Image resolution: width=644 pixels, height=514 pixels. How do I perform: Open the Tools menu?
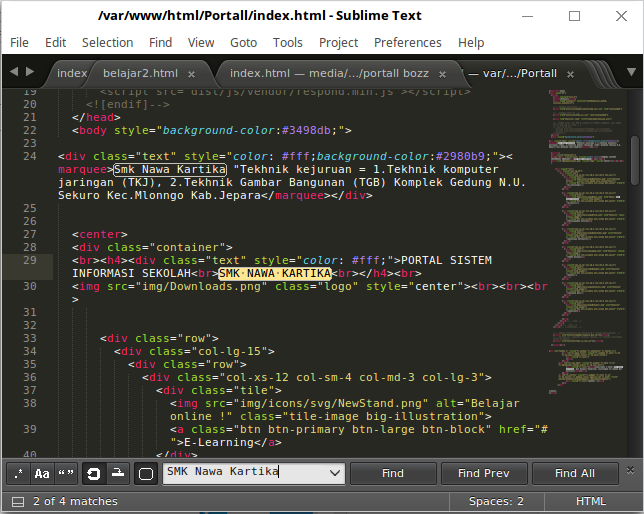tap(288, 43)
